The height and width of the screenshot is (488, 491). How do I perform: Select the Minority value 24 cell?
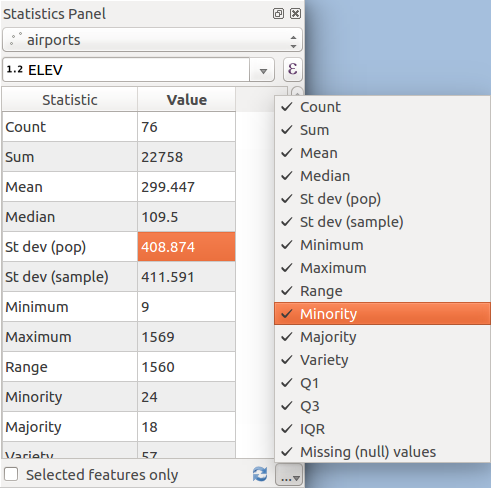[x=186, y=397]
